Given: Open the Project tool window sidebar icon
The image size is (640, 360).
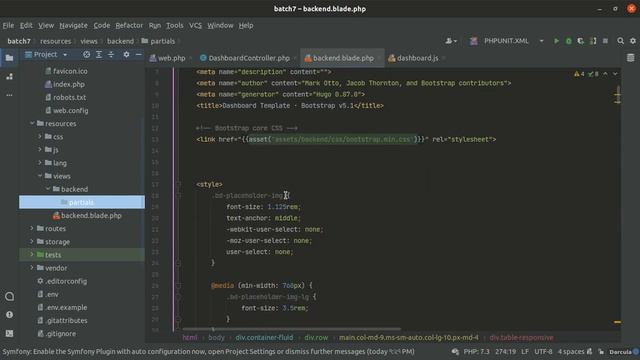Looking at the screenshot, I should pos(9,58).
